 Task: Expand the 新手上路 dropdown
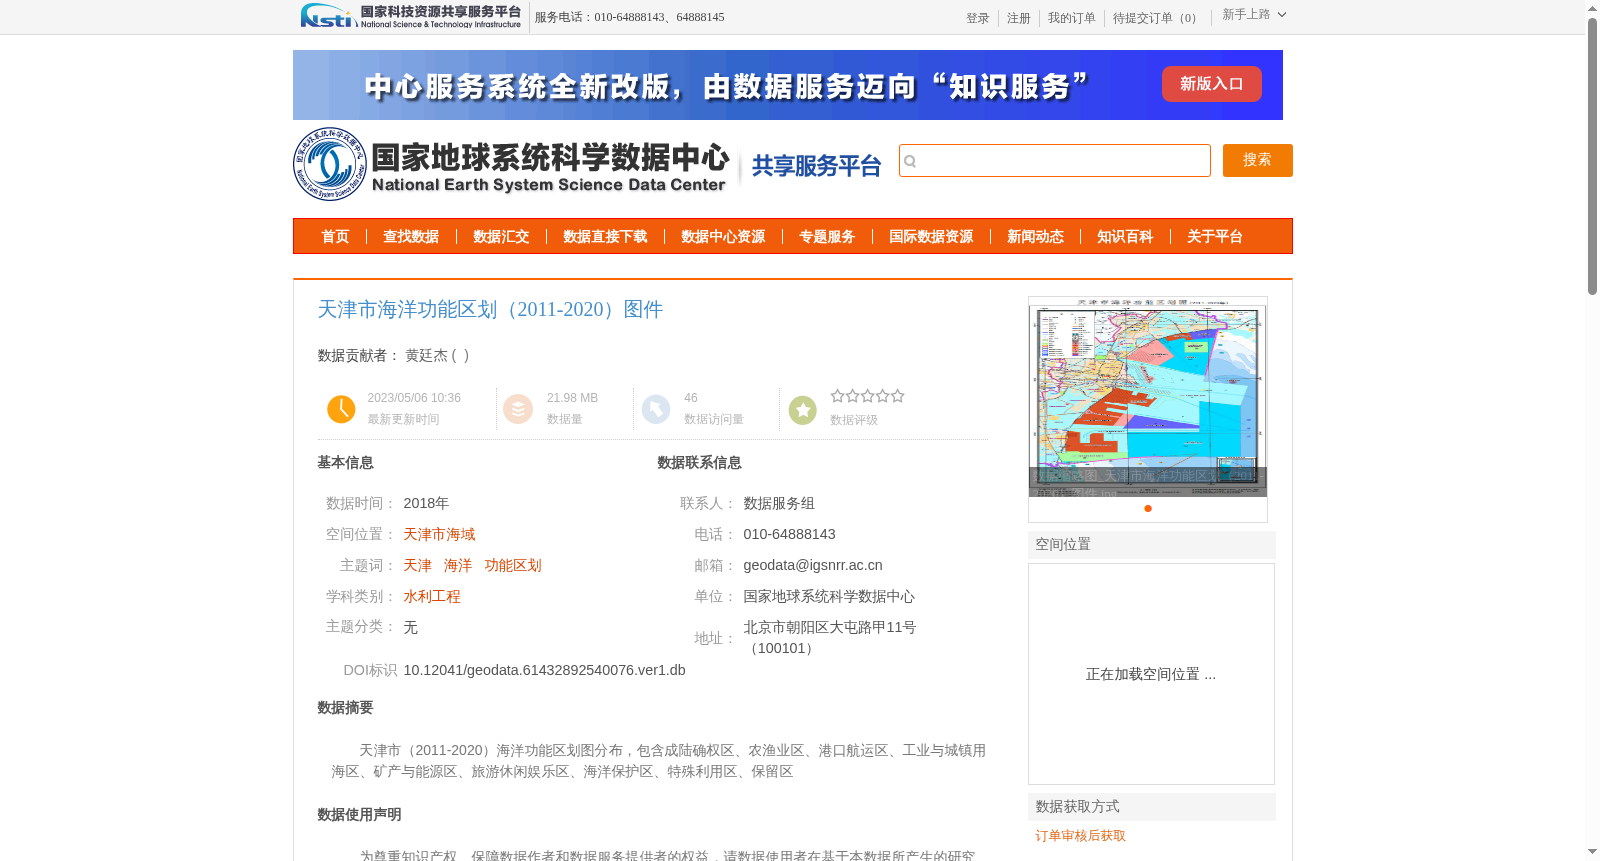[1254, 14]
